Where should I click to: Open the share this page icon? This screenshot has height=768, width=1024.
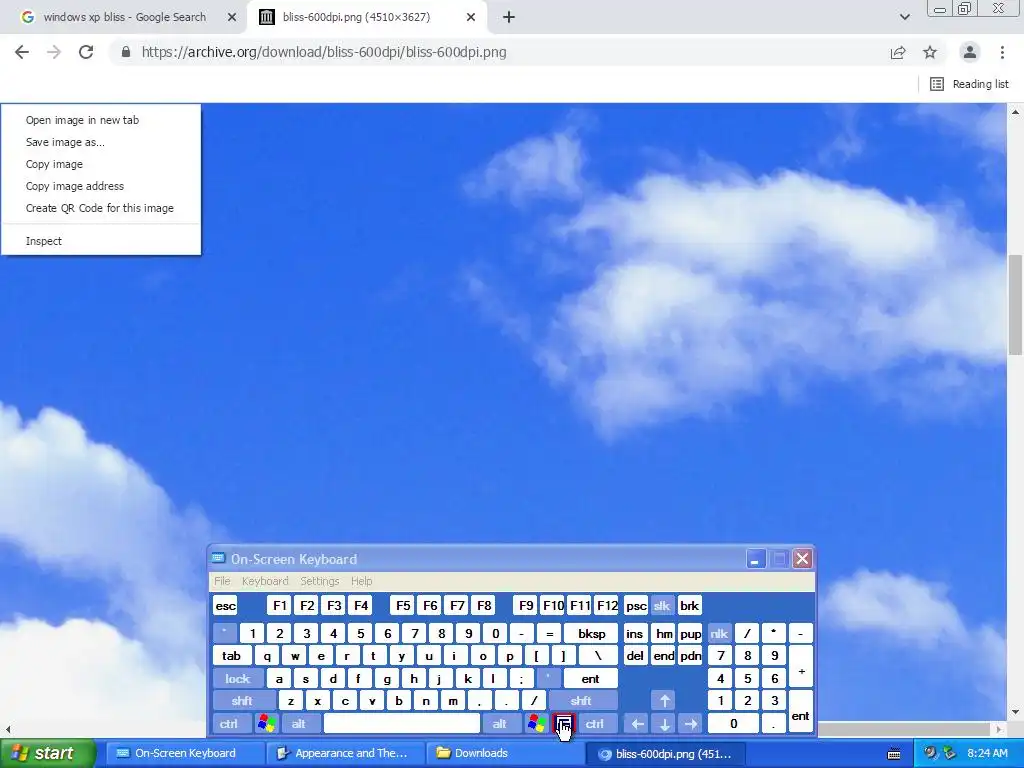[x=898, y=52]
